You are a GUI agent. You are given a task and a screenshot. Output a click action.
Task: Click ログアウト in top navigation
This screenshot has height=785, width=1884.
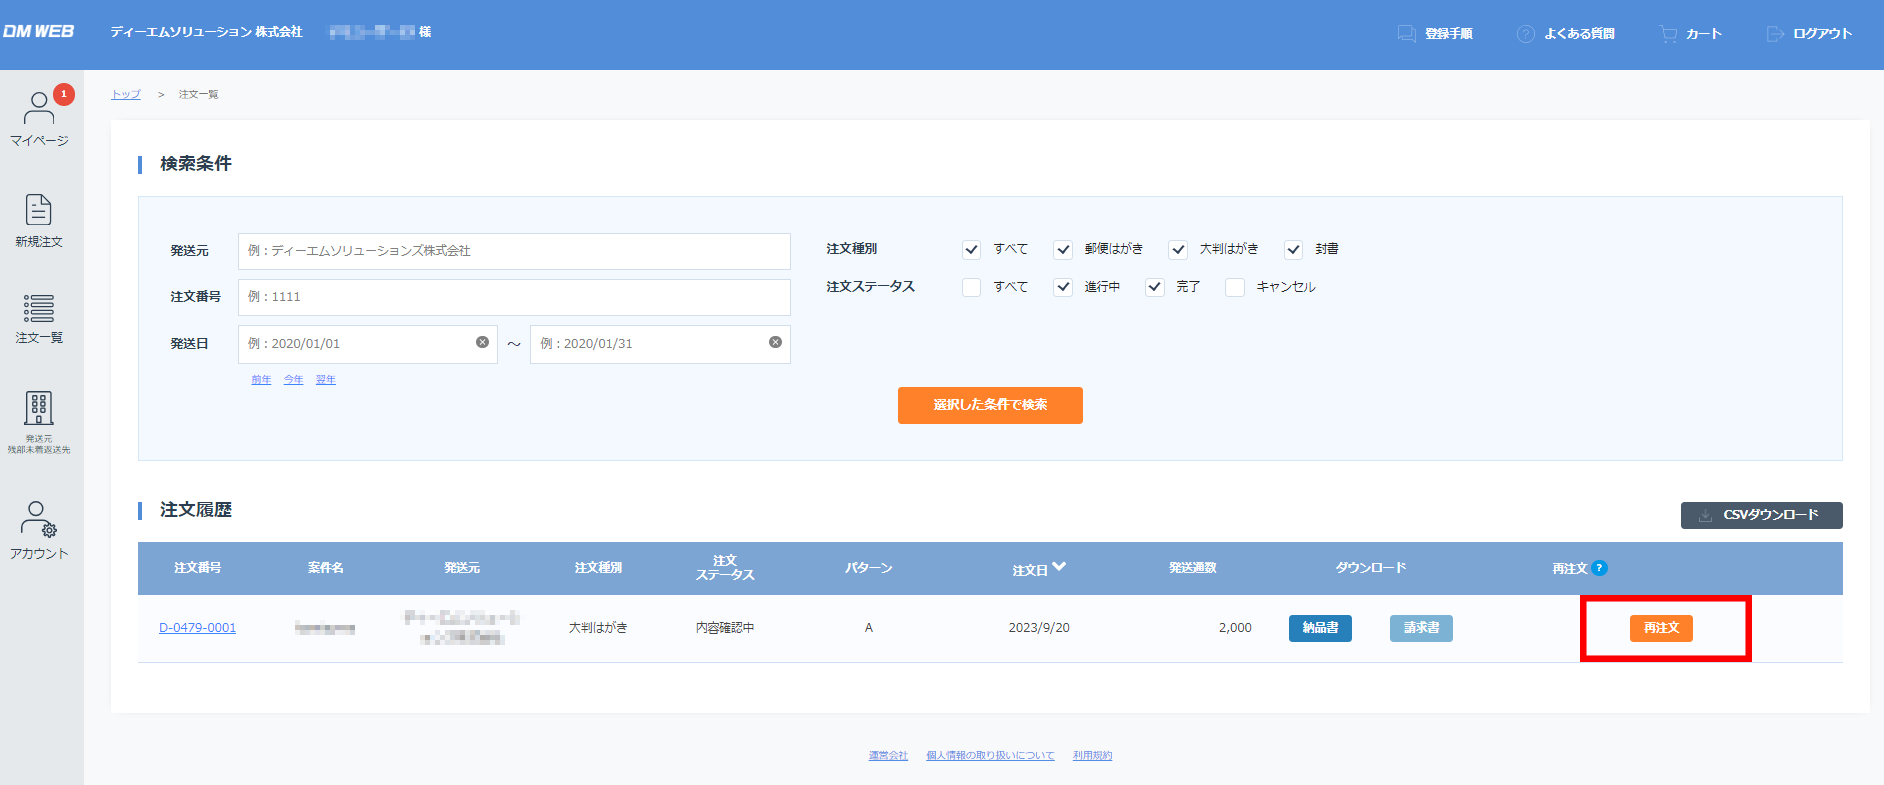click(x=1810, y=34)
